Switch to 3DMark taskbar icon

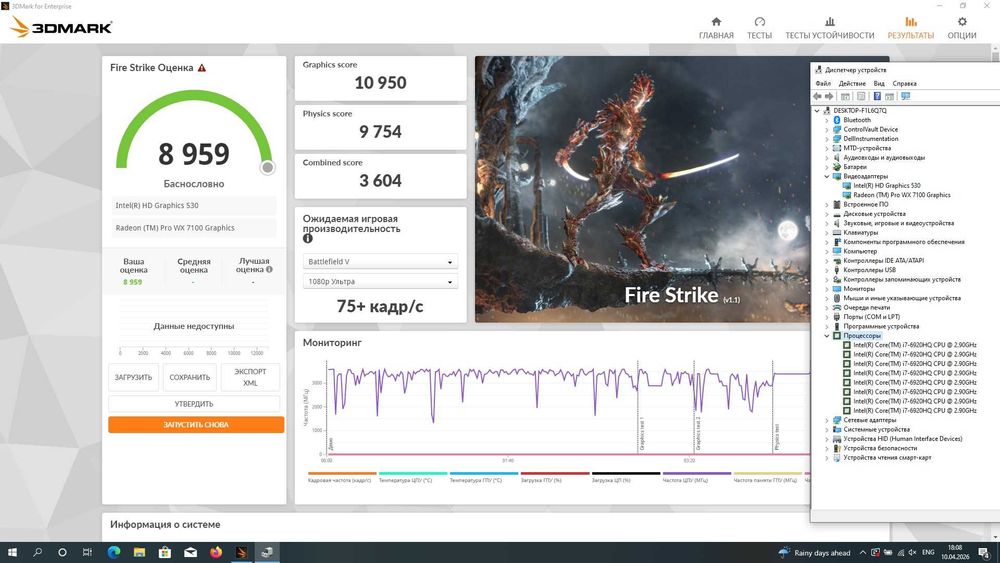[241, 552]
